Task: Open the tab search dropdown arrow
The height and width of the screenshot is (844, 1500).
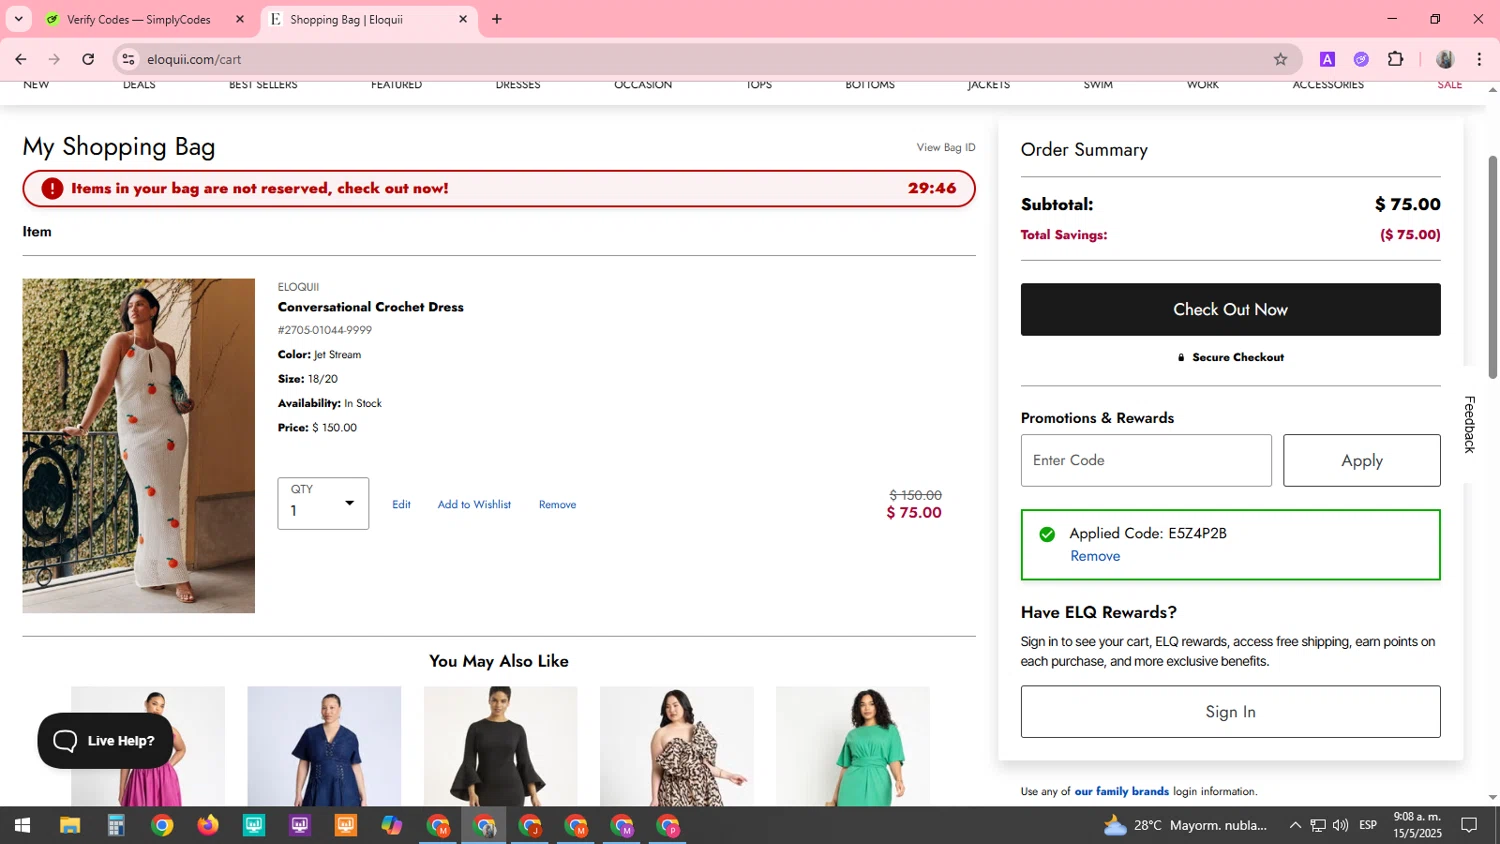Action: point(18,19)
